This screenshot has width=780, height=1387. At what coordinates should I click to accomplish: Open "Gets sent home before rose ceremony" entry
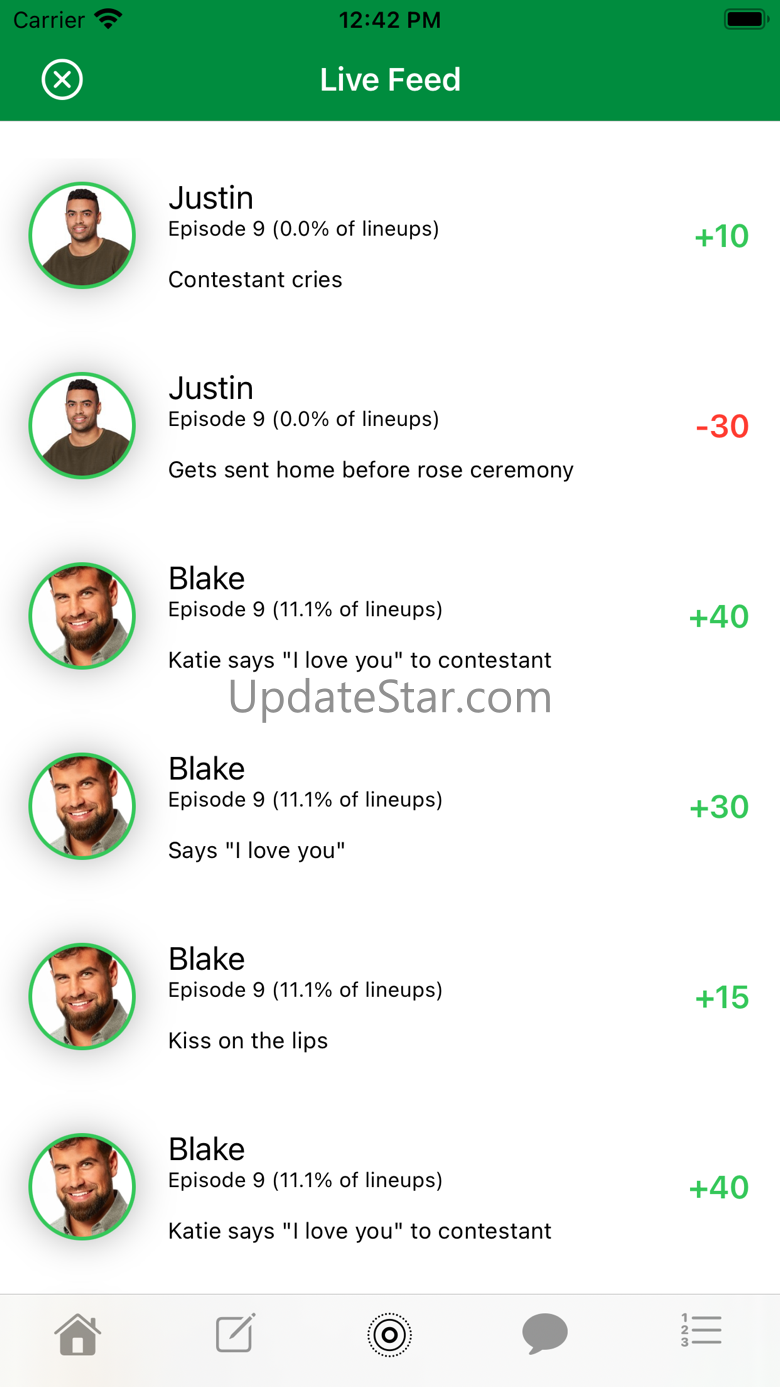(x=371, y=470)
